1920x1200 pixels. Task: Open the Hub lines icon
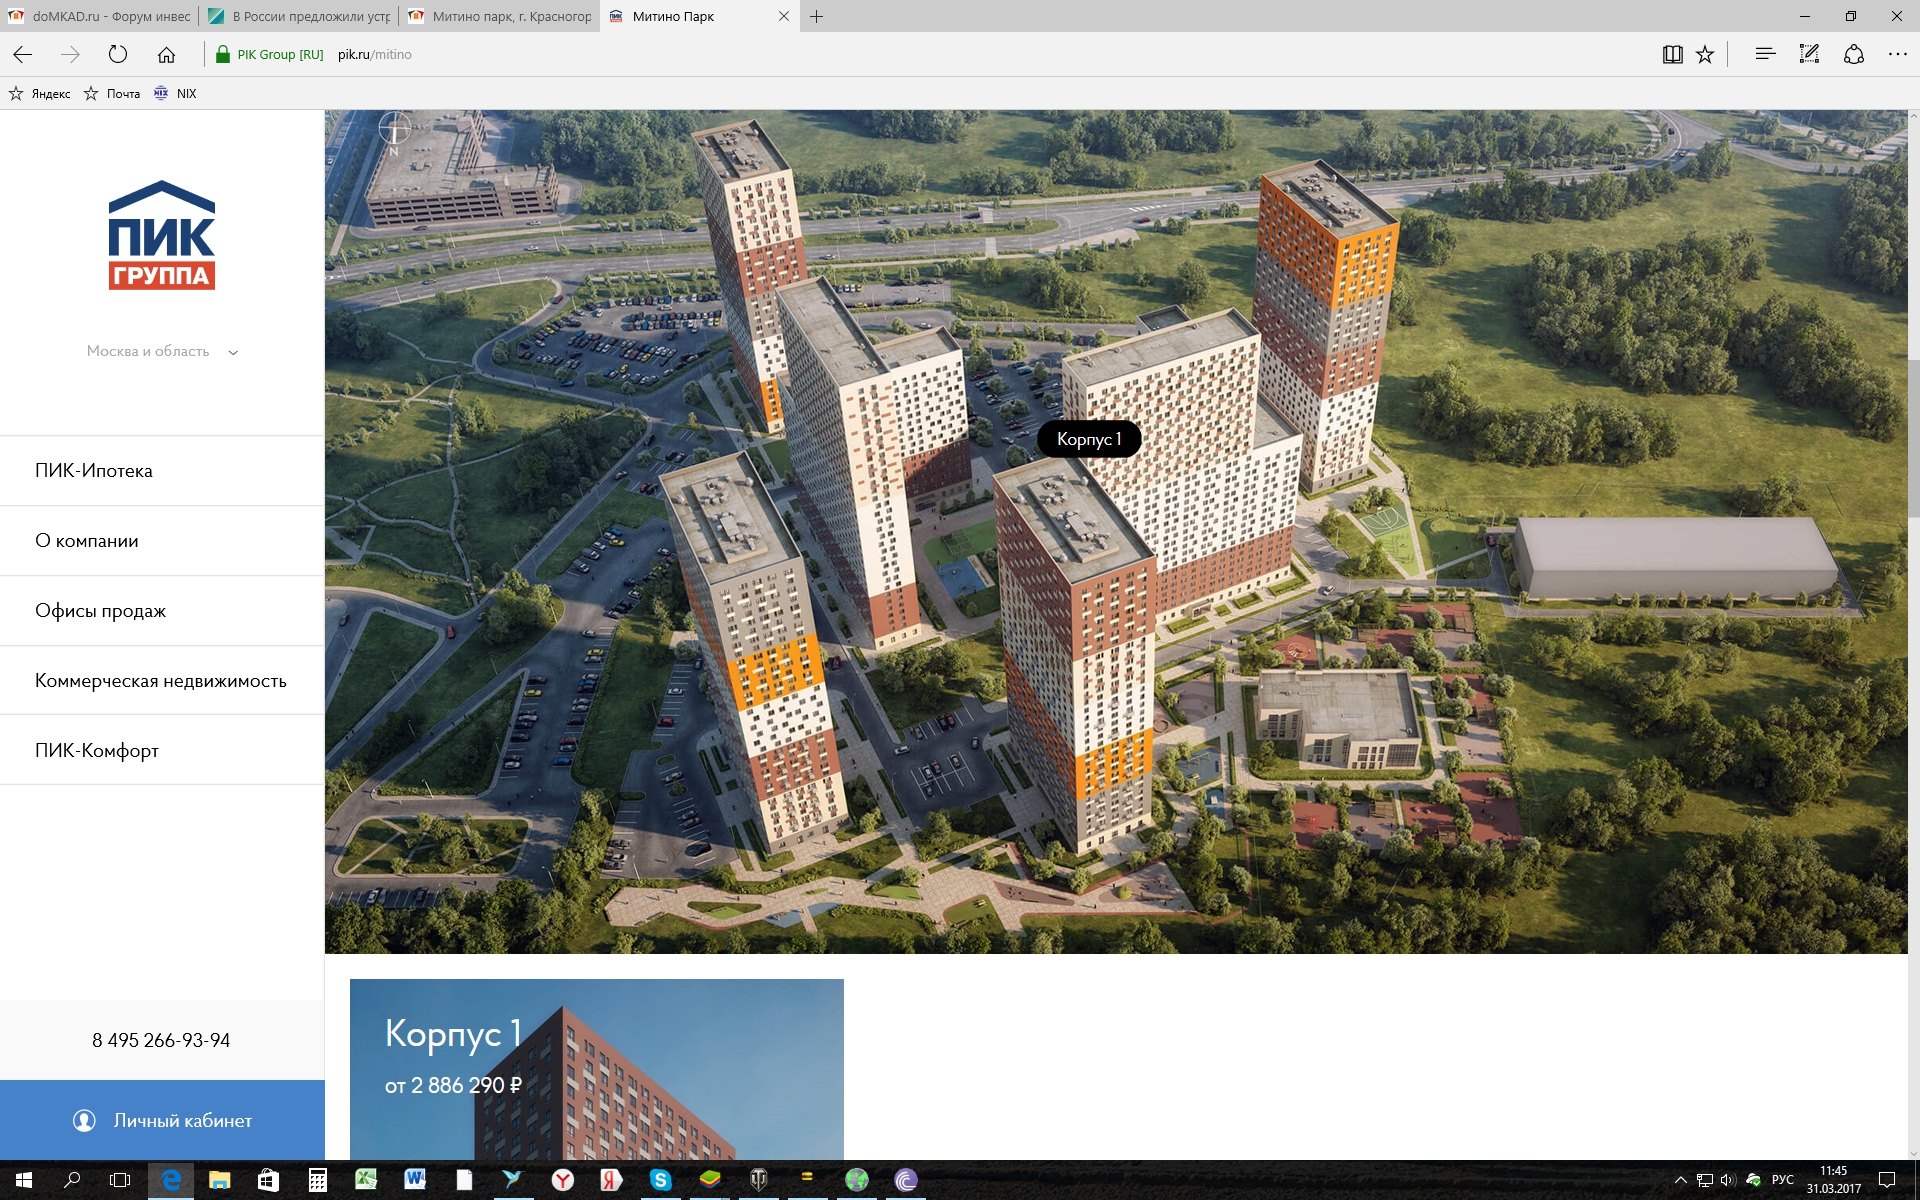point(1765,55)
